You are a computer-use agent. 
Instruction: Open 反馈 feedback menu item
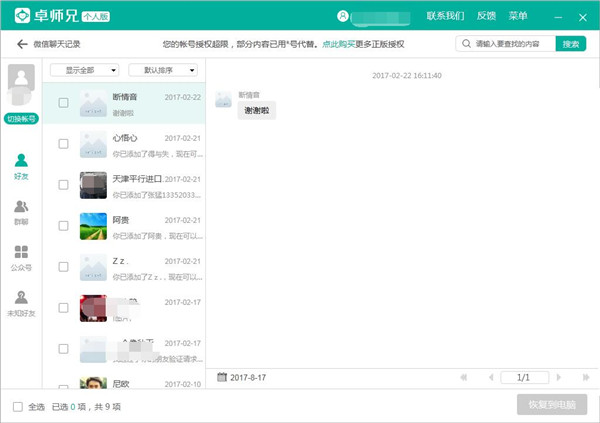coord(486,16)
